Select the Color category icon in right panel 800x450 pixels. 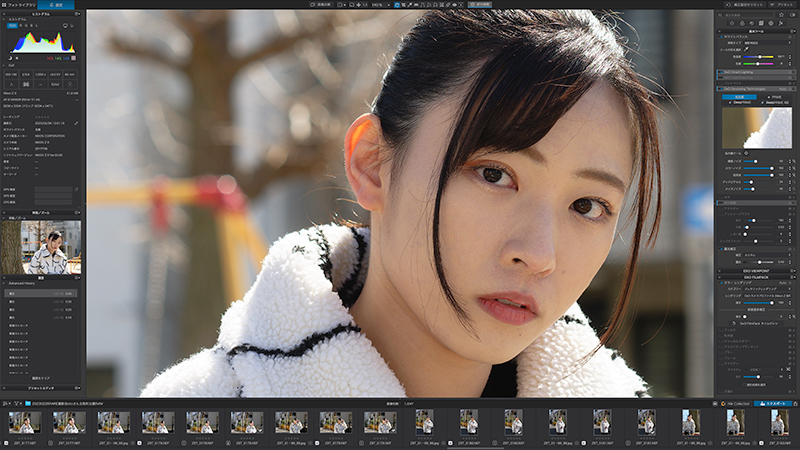741,23
